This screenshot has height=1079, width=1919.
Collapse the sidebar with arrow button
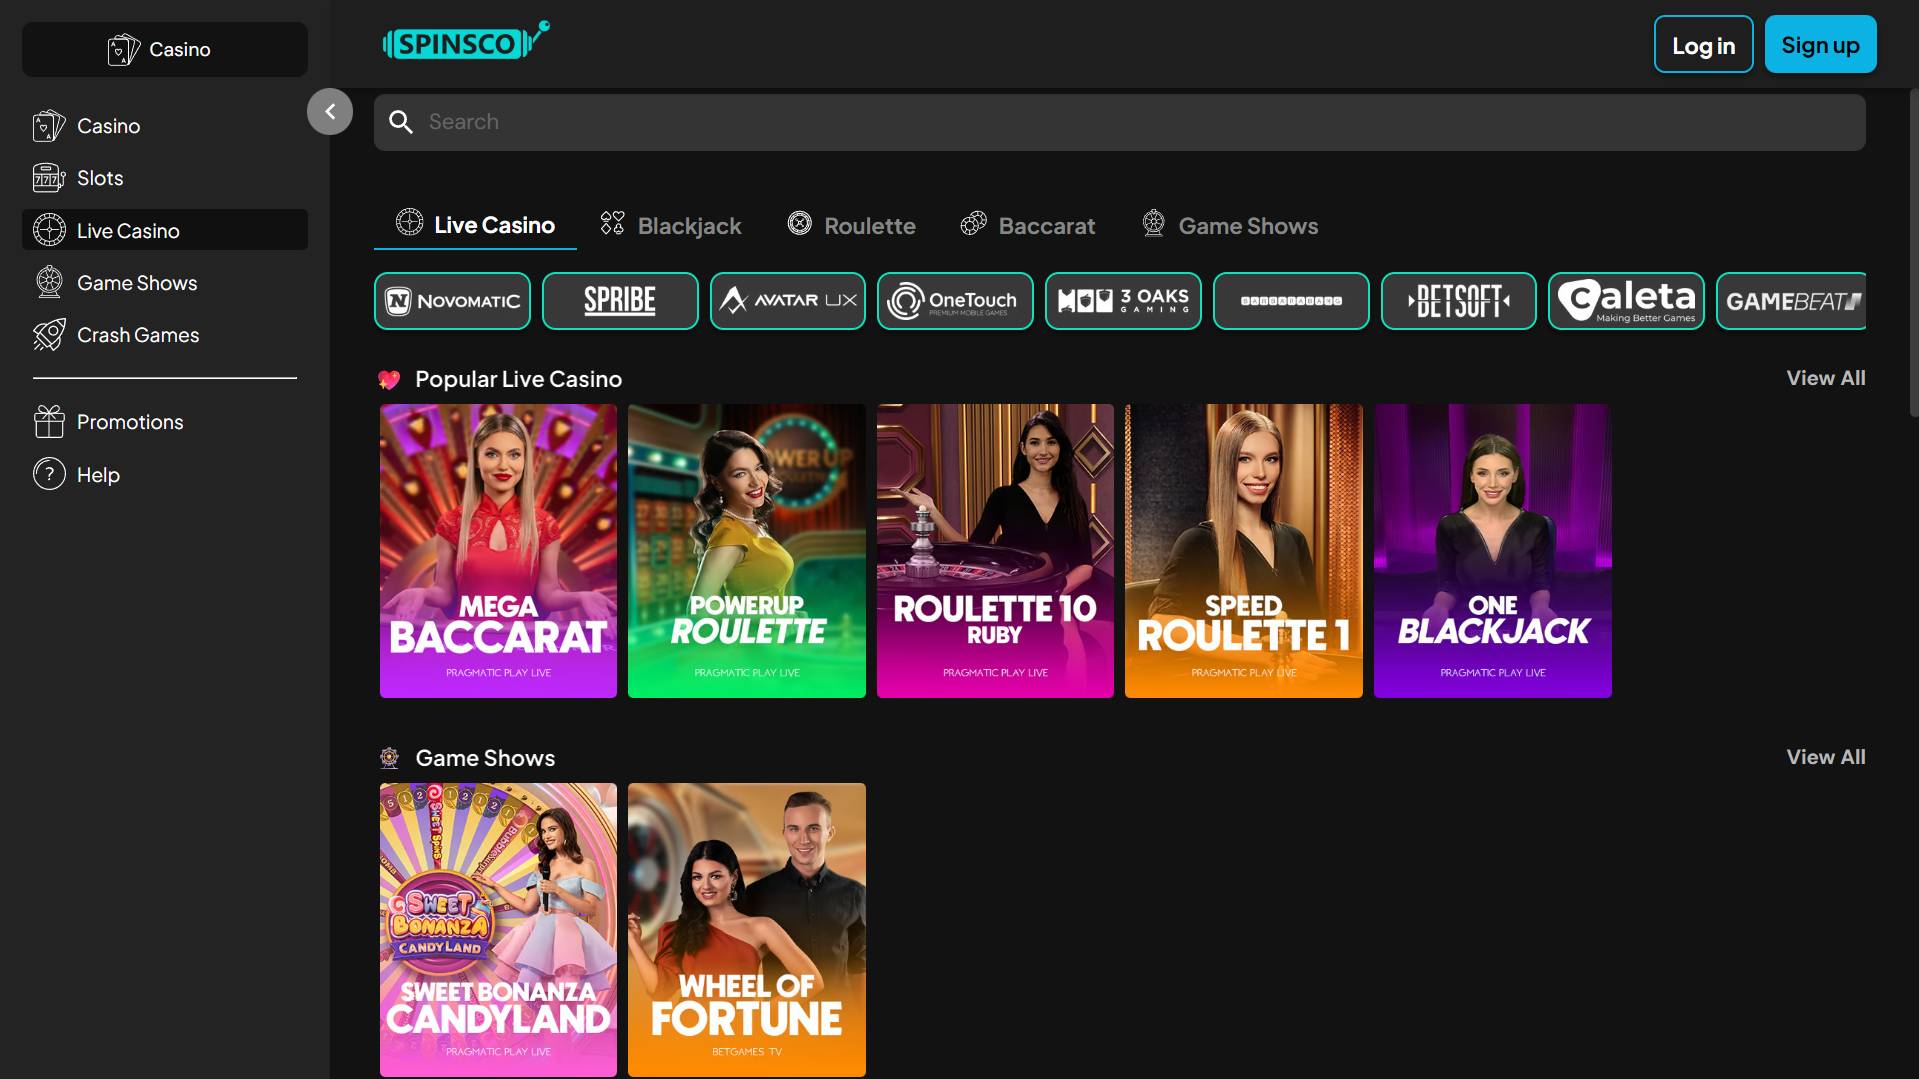tap(330, 112)
